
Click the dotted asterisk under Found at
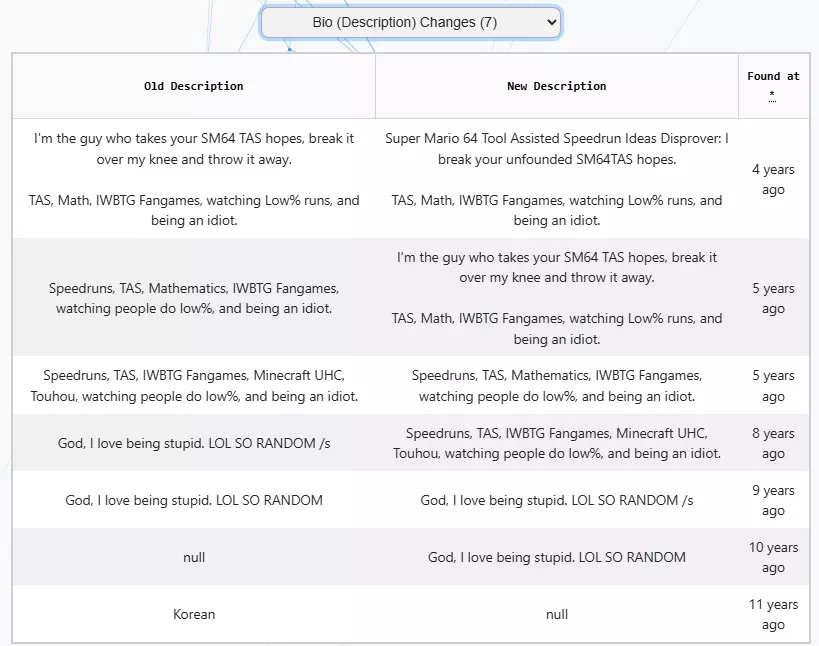[x=773, y=96]
